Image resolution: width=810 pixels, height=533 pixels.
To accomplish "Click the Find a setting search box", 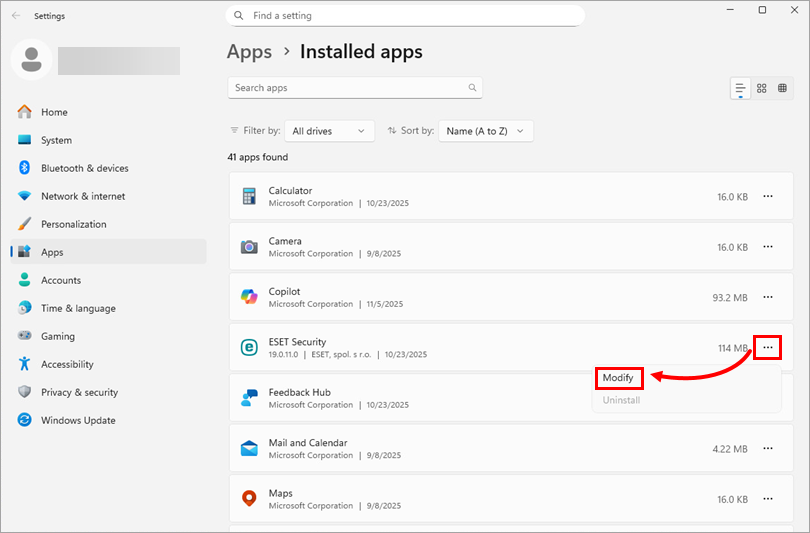I will coord(405,16).
